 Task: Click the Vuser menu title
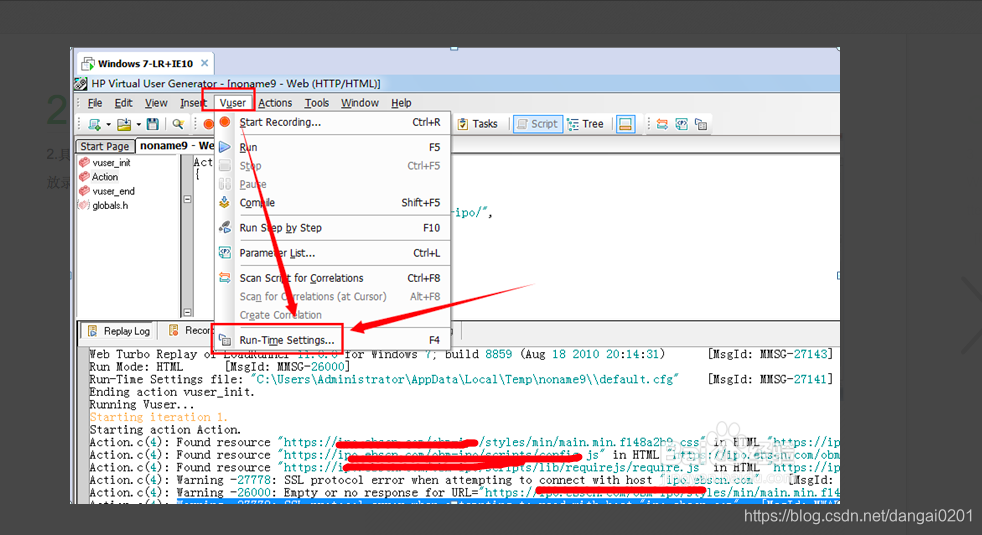(232, 103)
